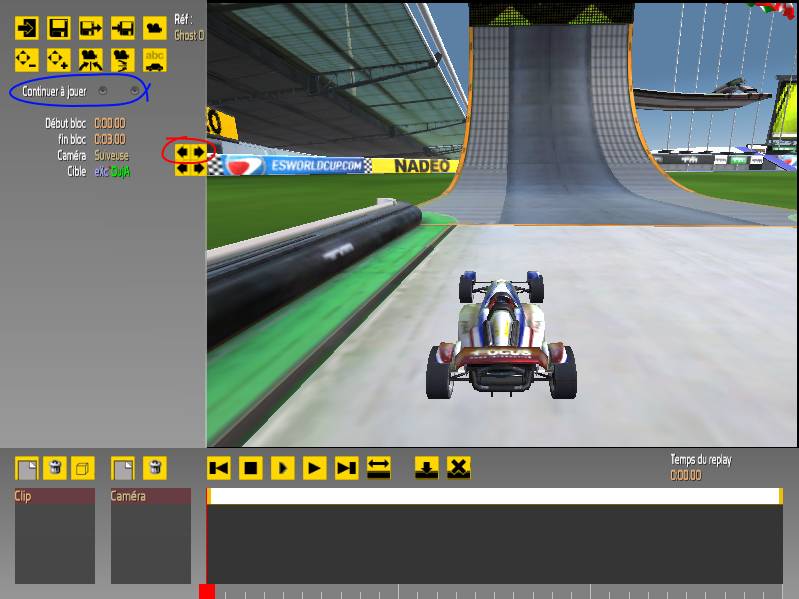Jump to start of timeline
Image resolution: width=799 pixels, height=599 pixels.
pyautogui.click(x=219, y=468)
